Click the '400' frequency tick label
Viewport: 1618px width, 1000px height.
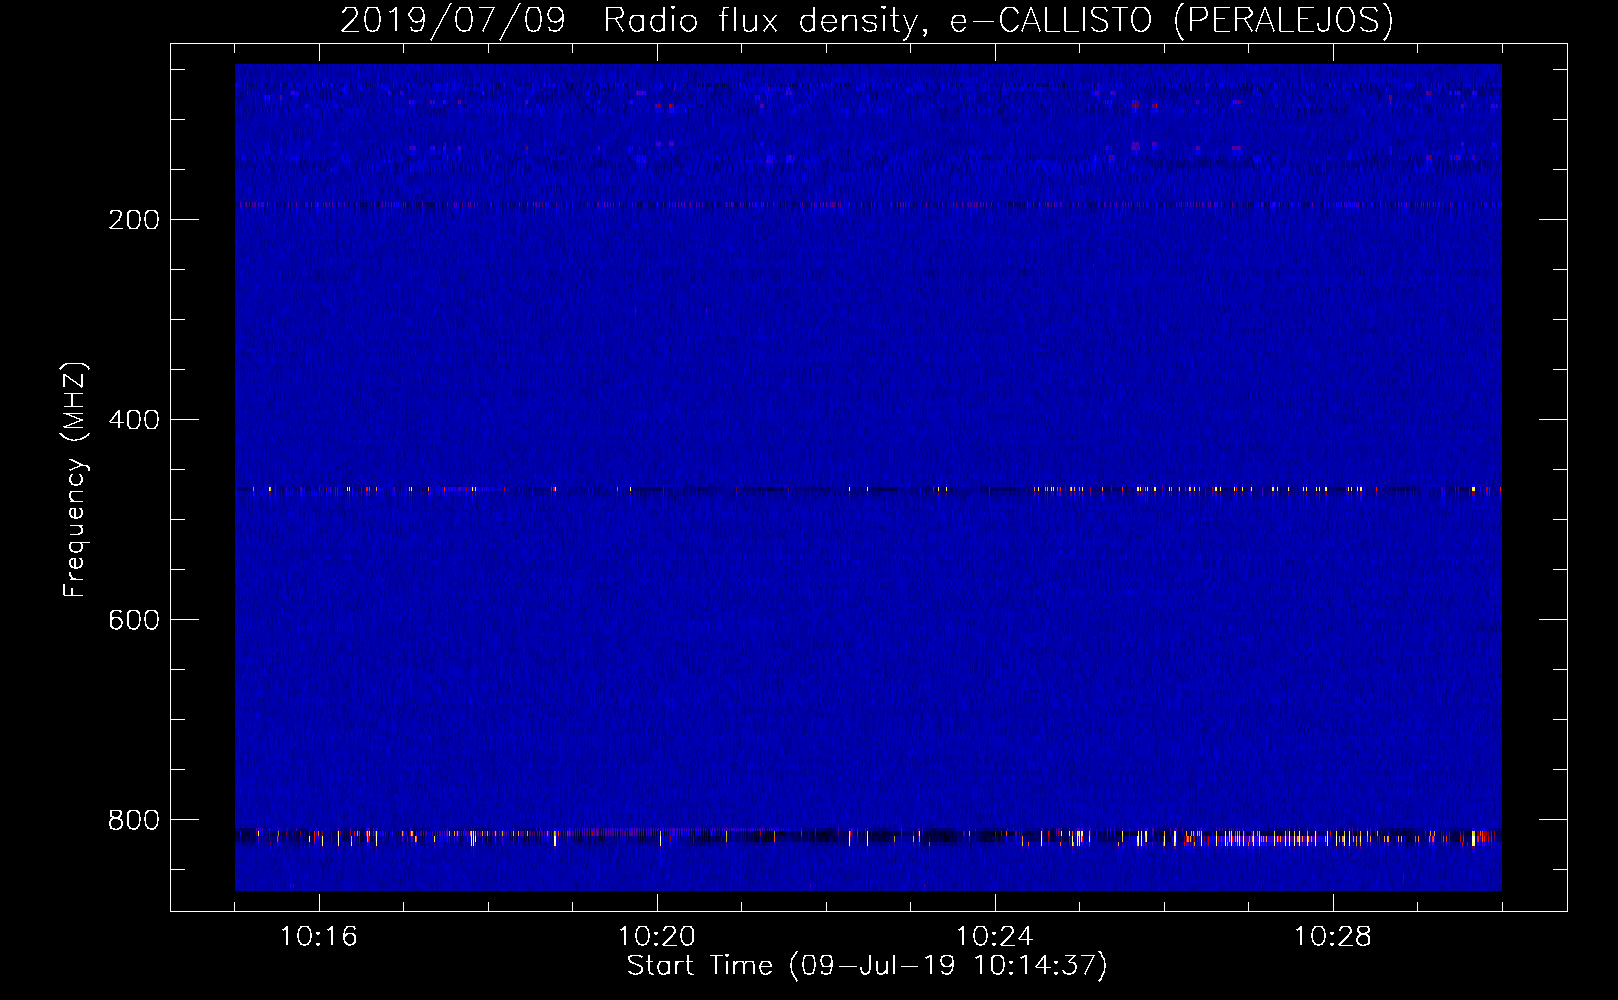[134, 420]
